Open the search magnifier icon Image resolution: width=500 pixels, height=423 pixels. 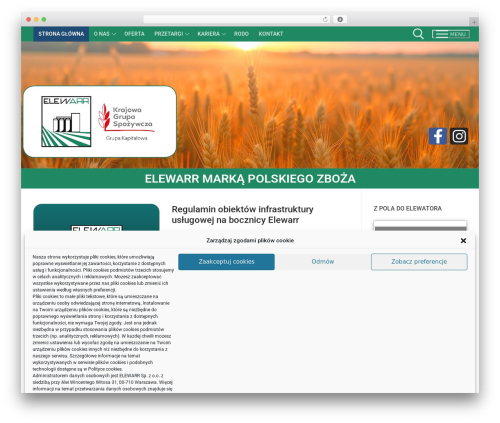pos(418,34)
